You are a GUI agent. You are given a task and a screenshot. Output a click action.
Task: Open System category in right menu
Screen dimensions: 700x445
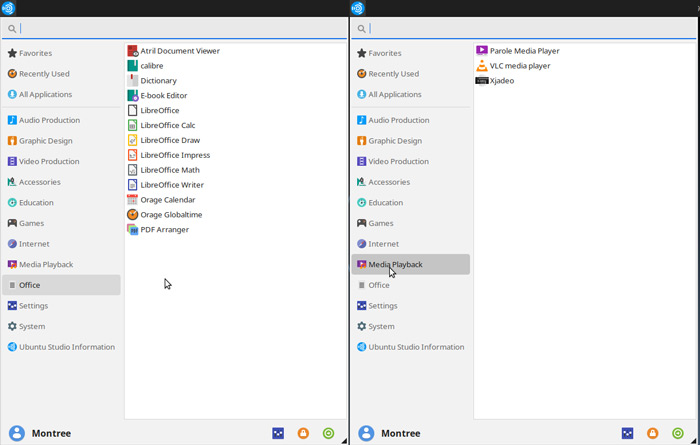[x=411, y=326]
